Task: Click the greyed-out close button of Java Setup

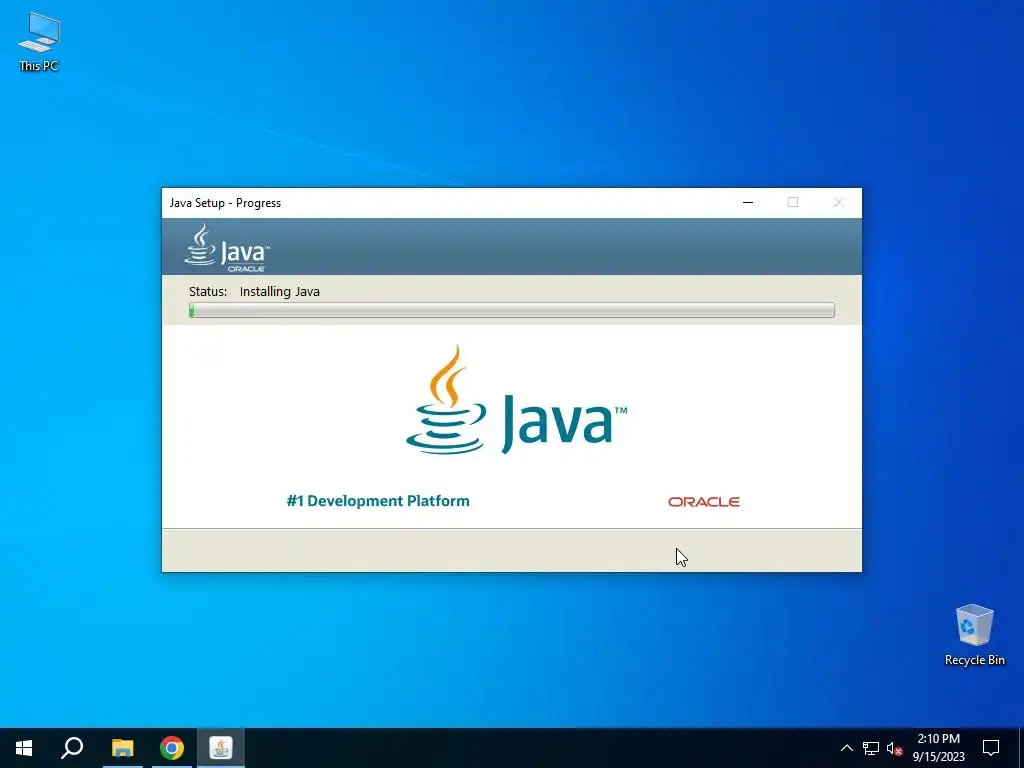Action: 839,202
